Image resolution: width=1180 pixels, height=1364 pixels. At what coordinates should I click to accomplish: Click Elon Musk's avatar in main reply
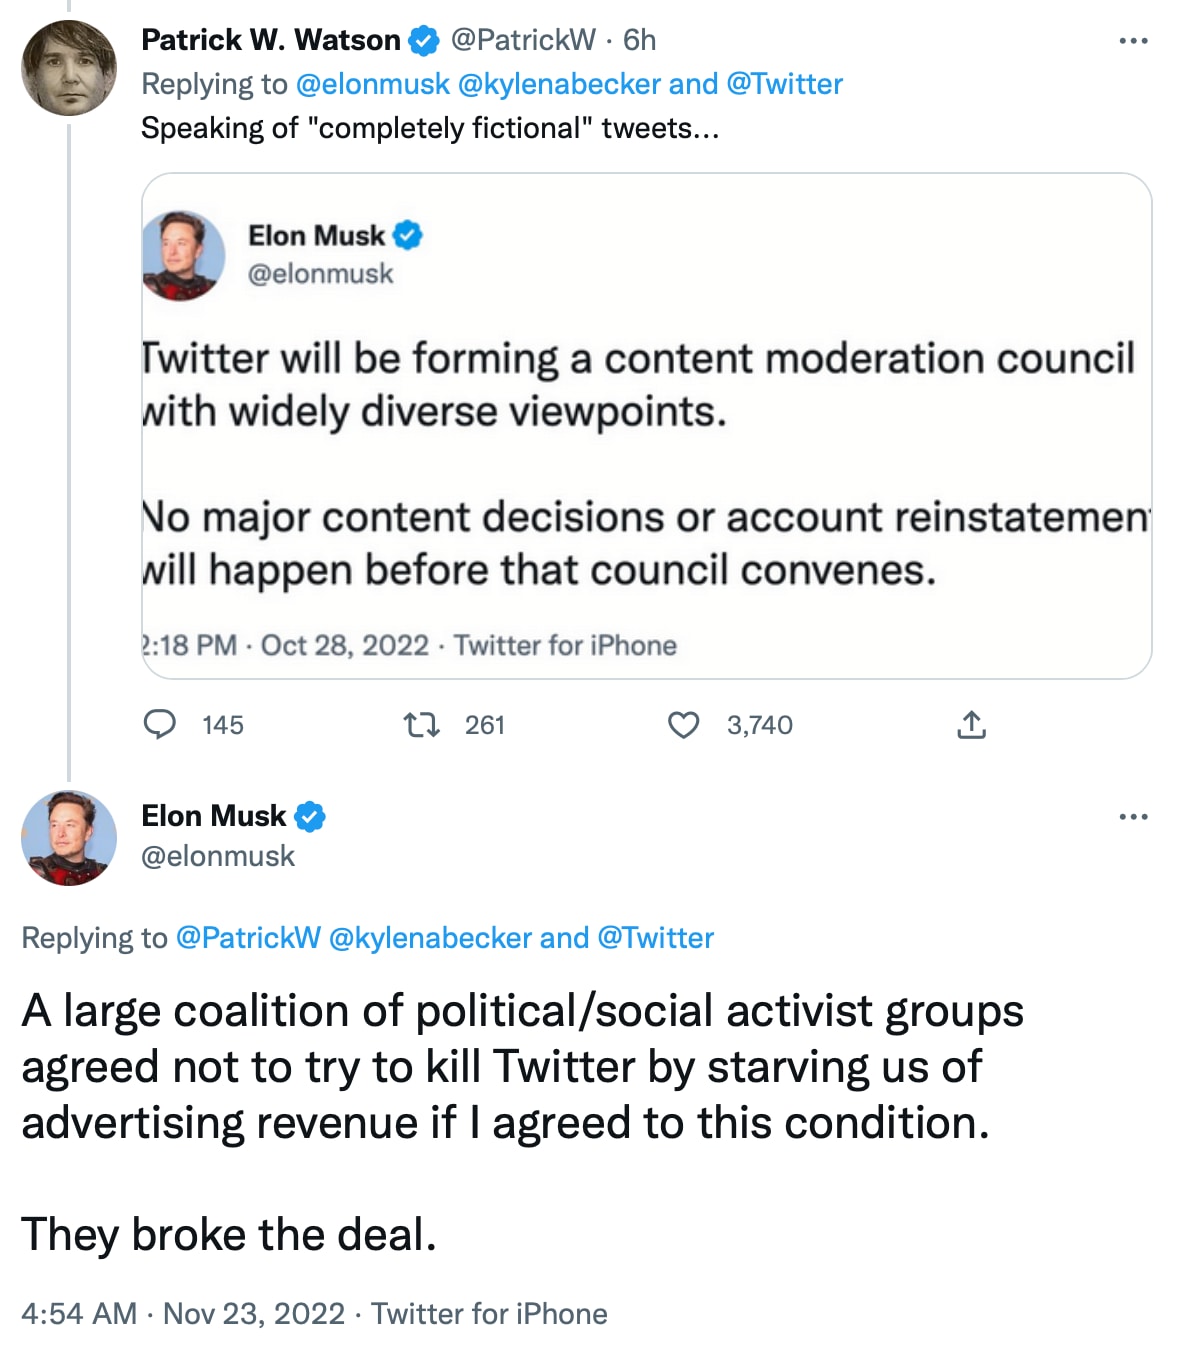point(69,838)
